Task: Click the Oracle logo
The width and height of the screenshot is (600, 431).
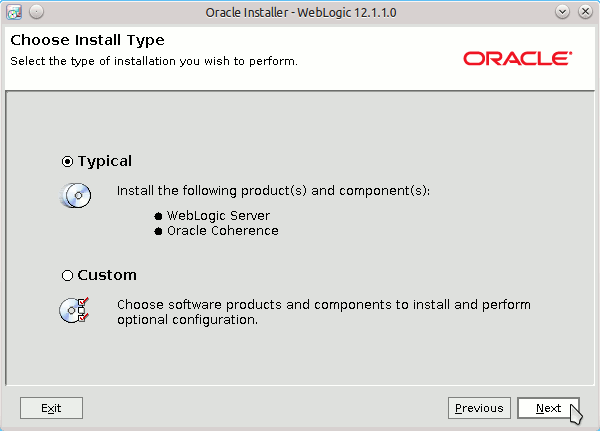Action: [x=518, y=59]
